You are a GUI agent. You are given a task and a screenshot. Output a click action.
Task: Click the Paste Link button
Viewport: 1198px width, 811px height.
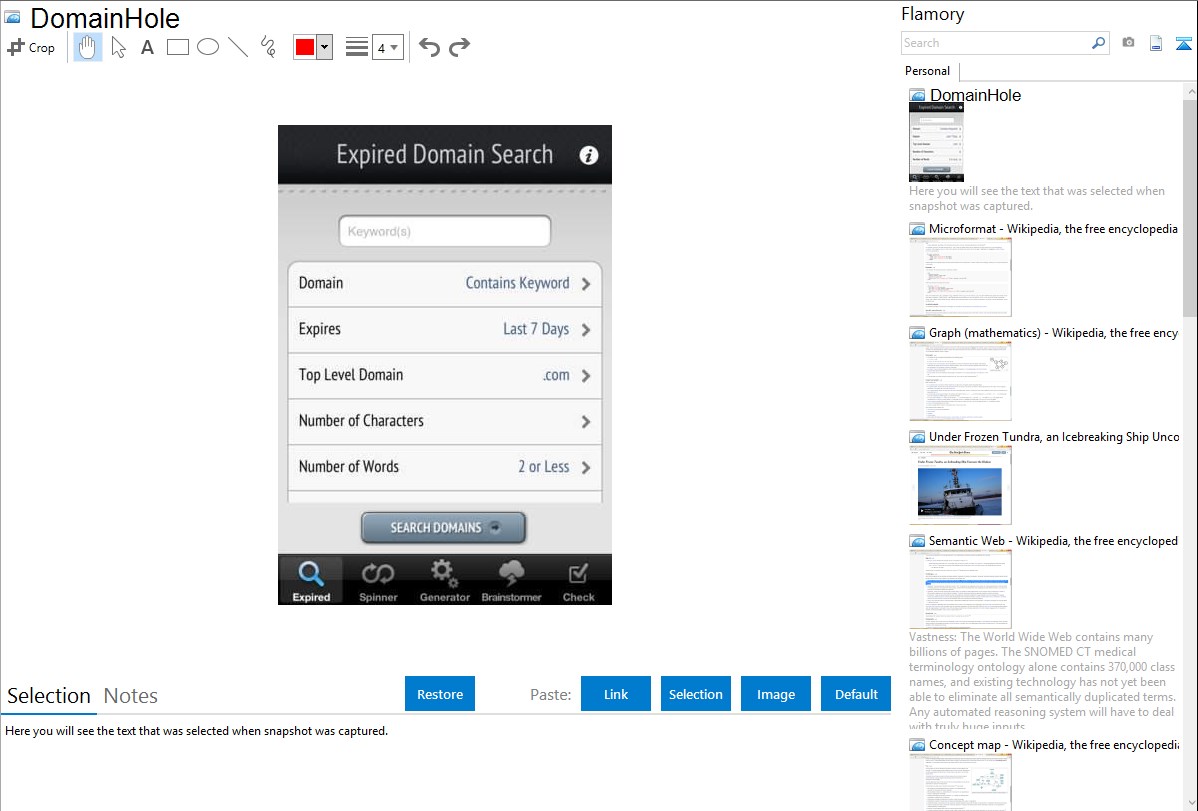(616, 694)
